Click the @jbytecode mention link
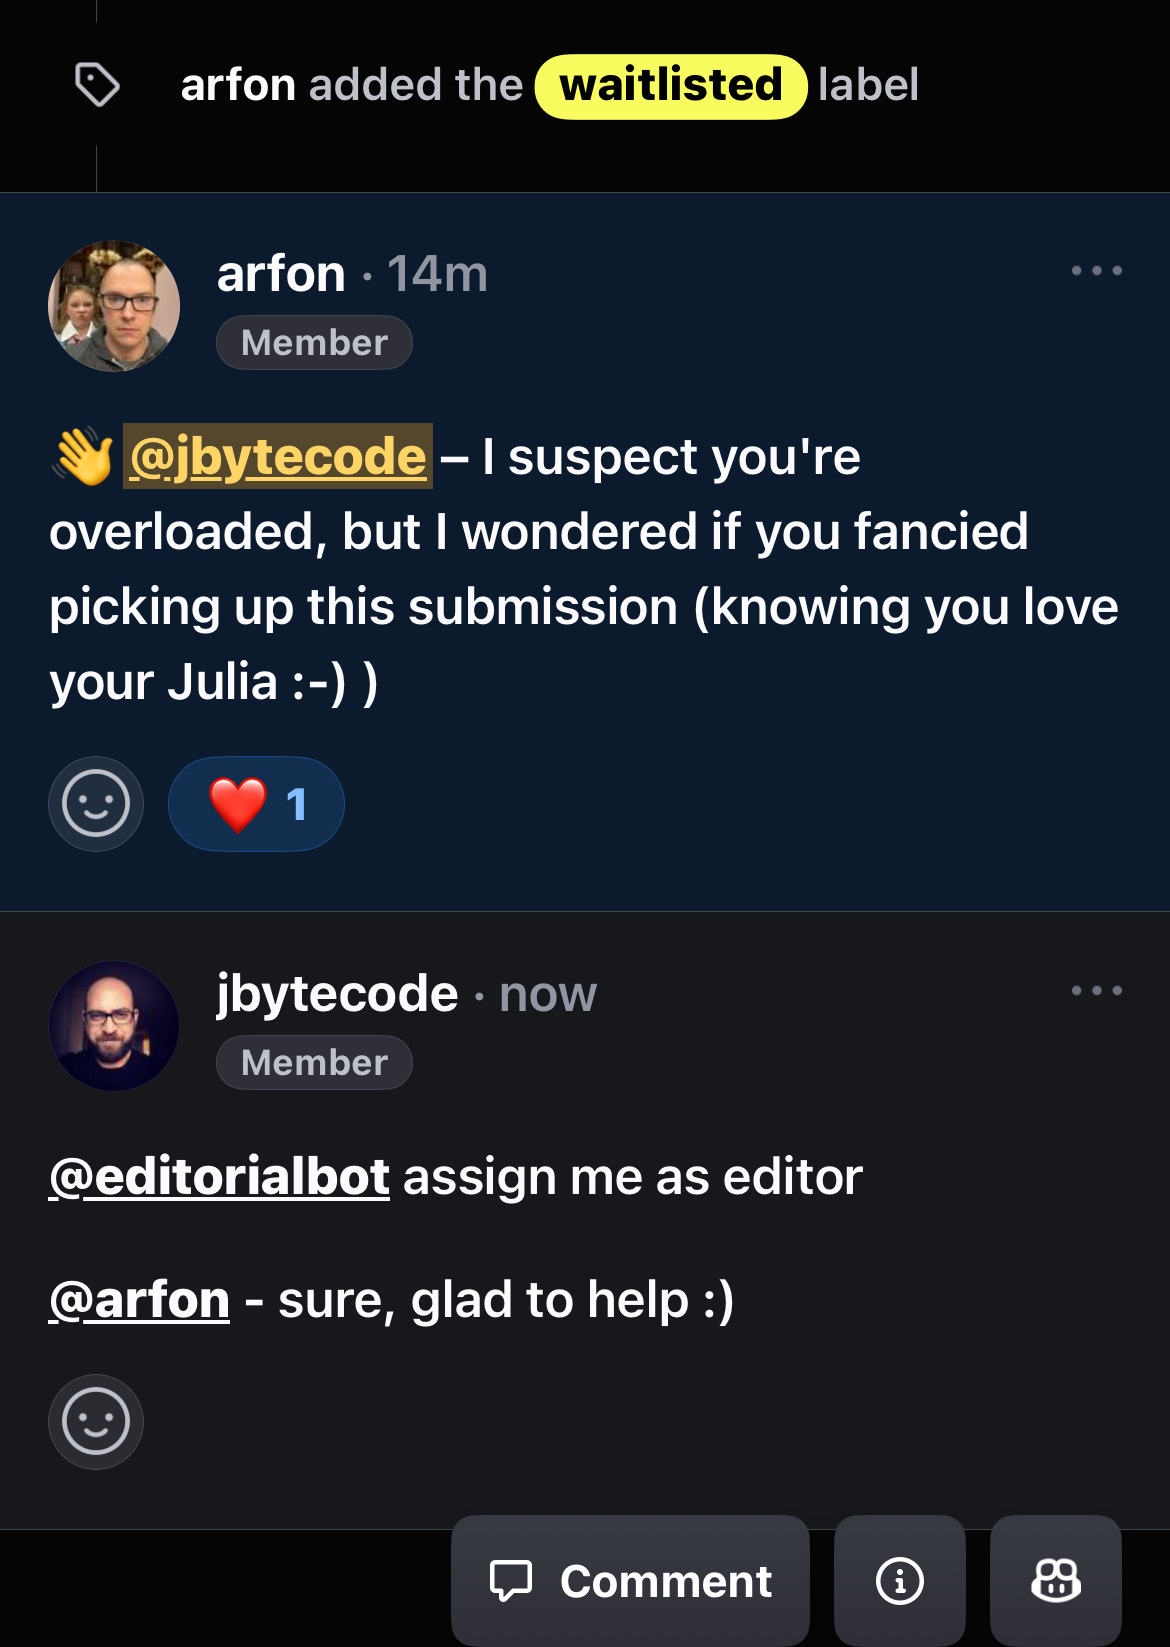Screen dimensions: 1170x1647 pos(278,457)
